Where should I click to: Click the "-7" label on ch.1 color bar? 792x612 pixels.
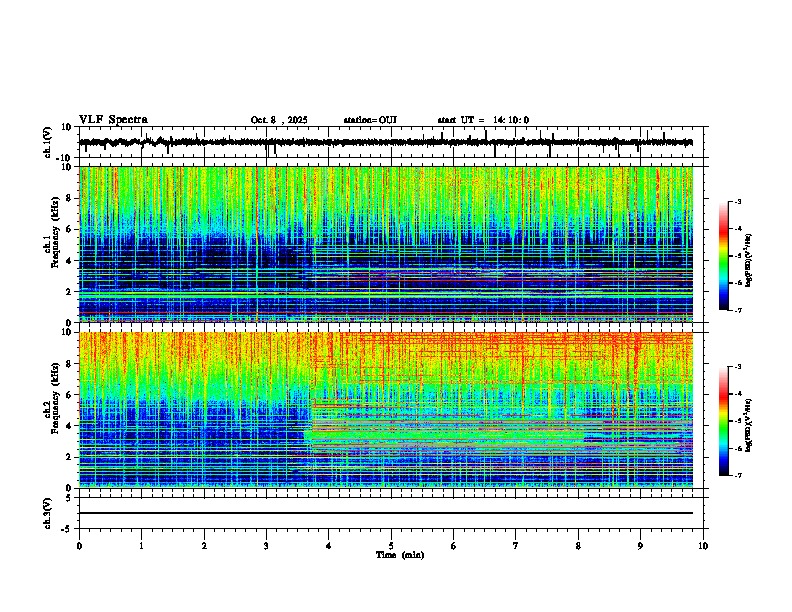[737, 310]
